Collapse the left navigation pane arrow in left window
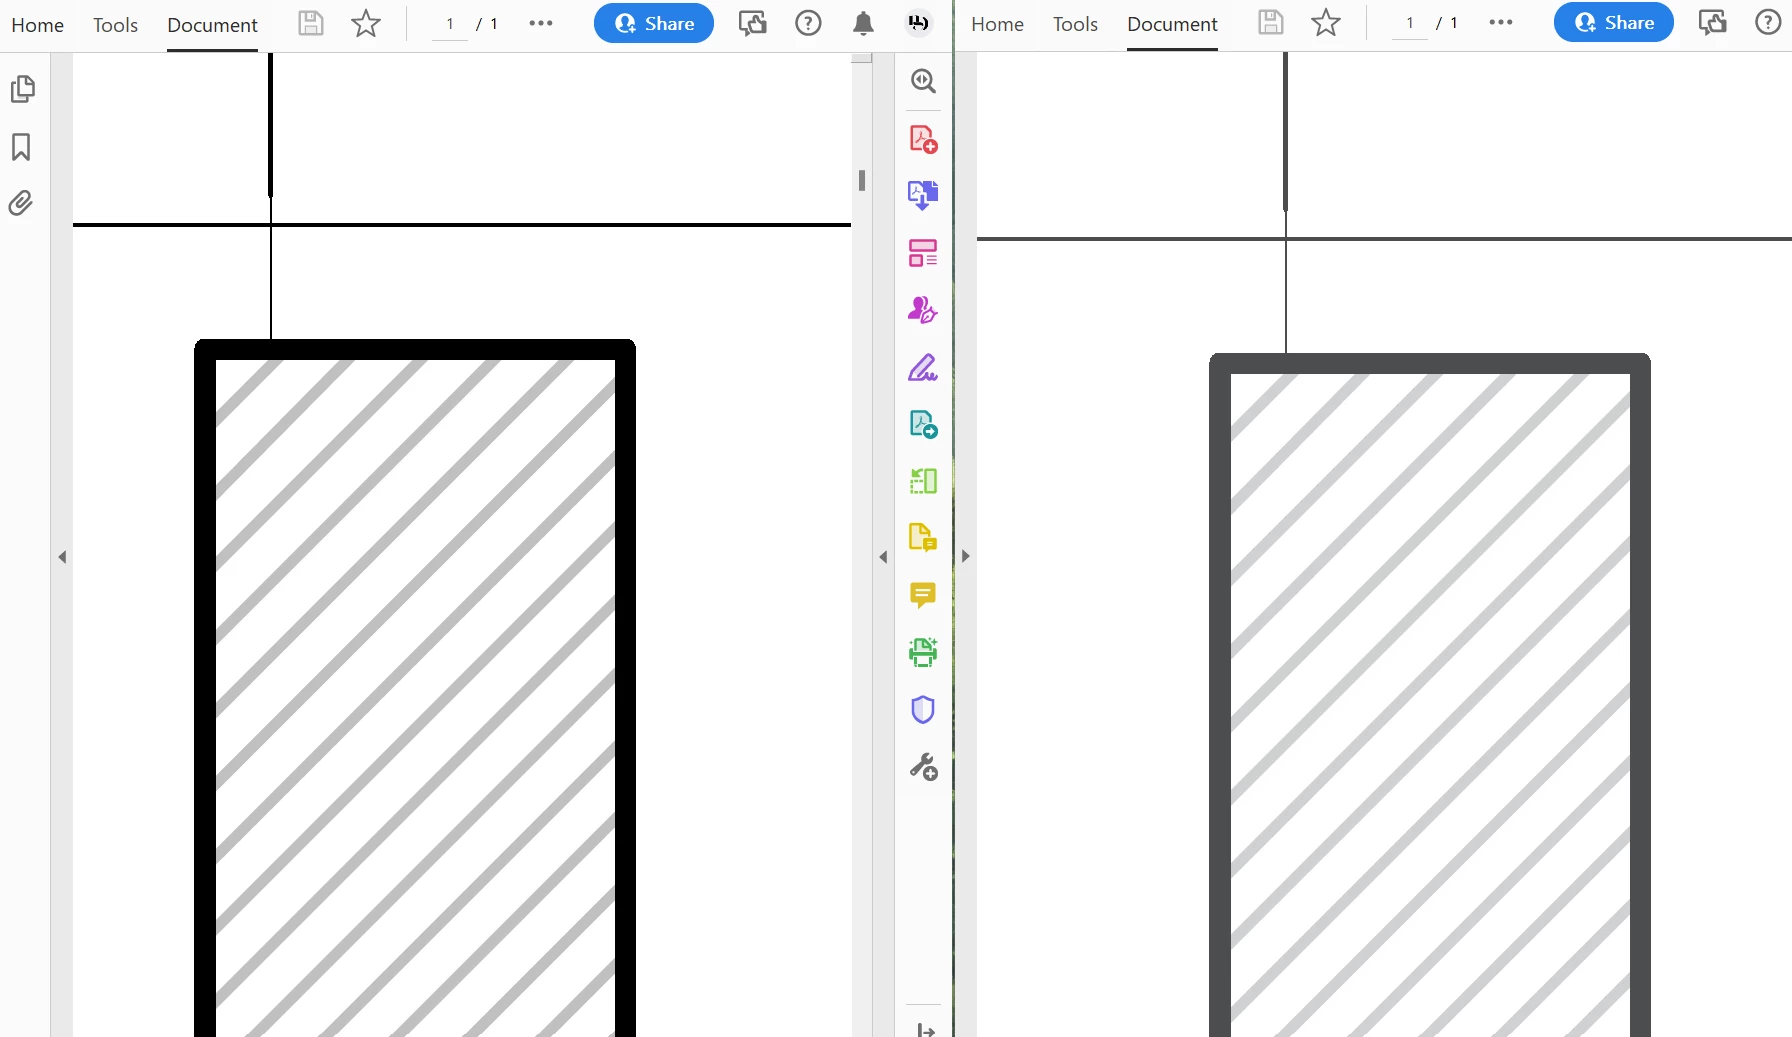Viewport: 1792px width, 1037px height. 62,557
